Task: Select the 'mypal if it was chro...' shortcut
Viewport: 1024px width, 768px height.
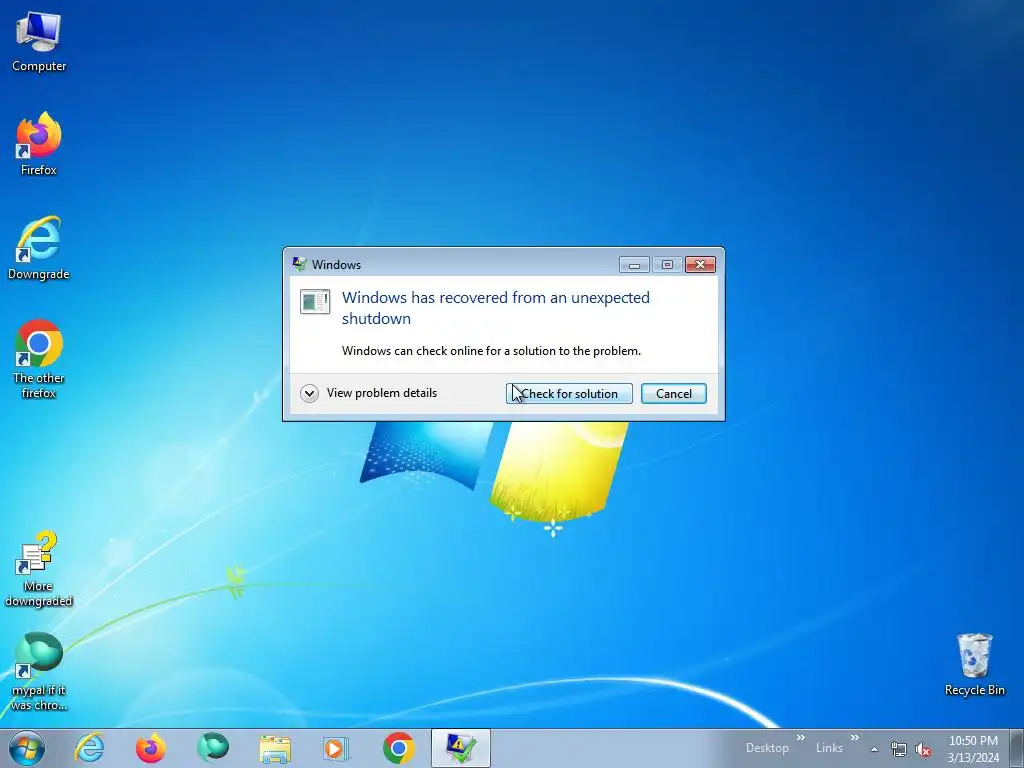Action: (x=39, y=671)
